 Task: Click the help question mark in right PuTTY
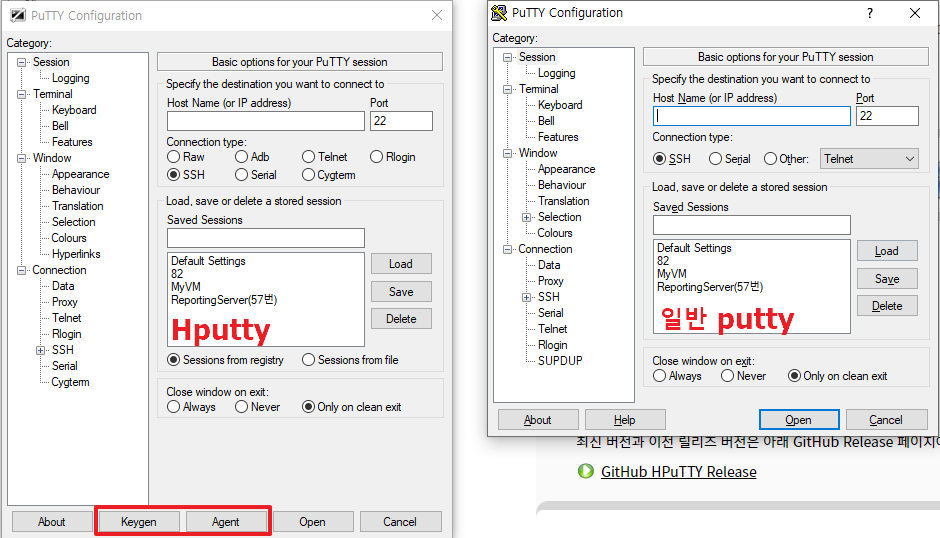click(x=870, y=13)
